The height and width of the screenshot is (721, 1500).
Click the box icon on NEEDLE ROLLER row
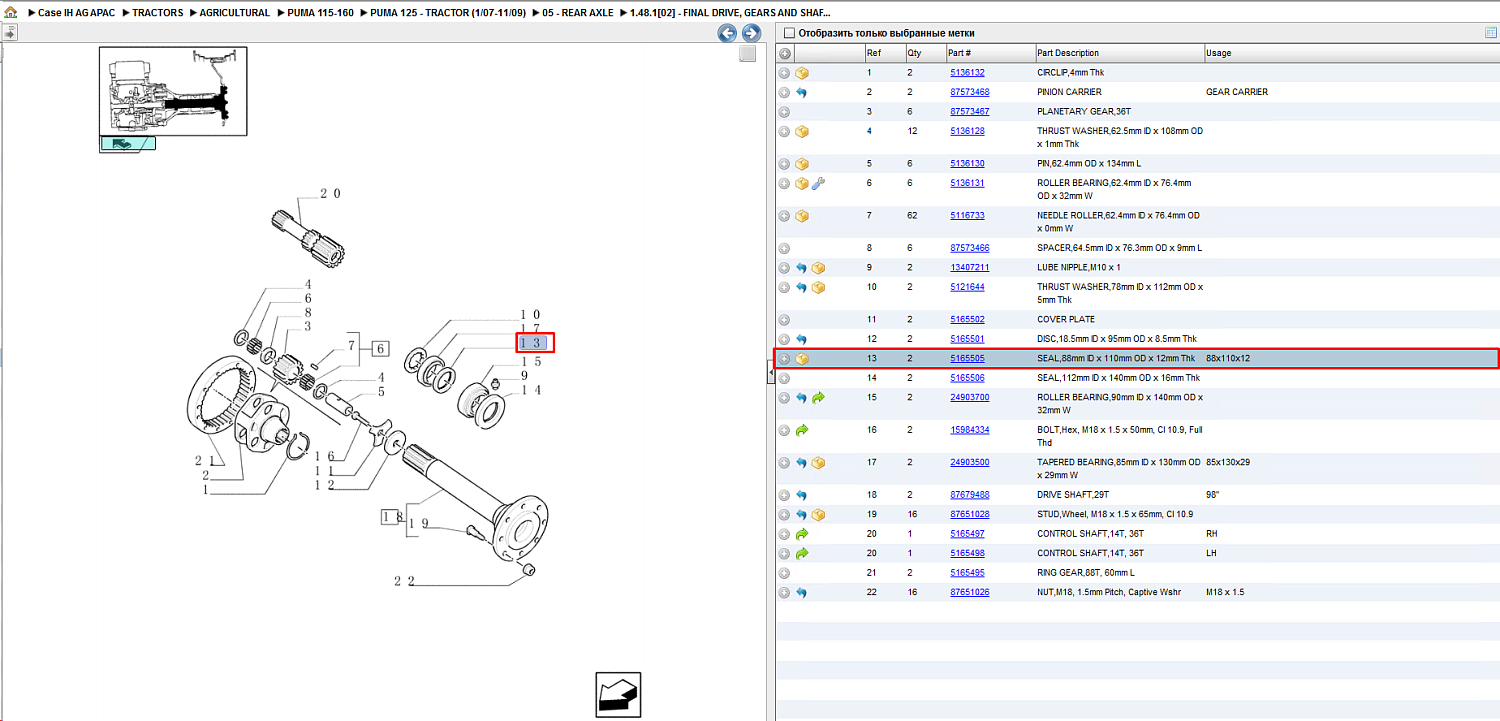pyautogui.click(x=802, y=216)
